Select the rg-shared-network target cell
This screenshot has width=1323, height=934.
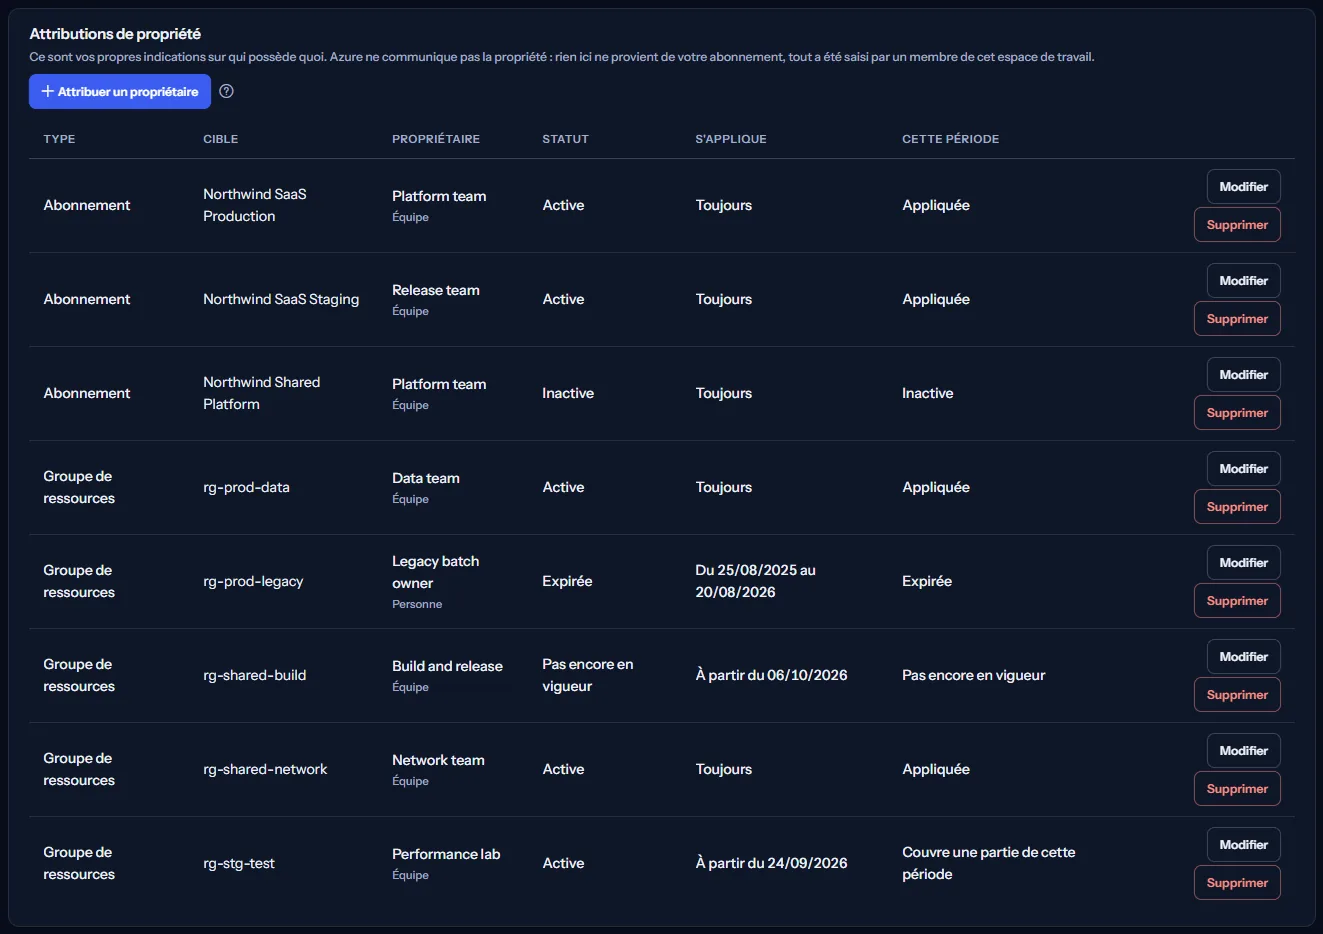click(x=265, y=769)
